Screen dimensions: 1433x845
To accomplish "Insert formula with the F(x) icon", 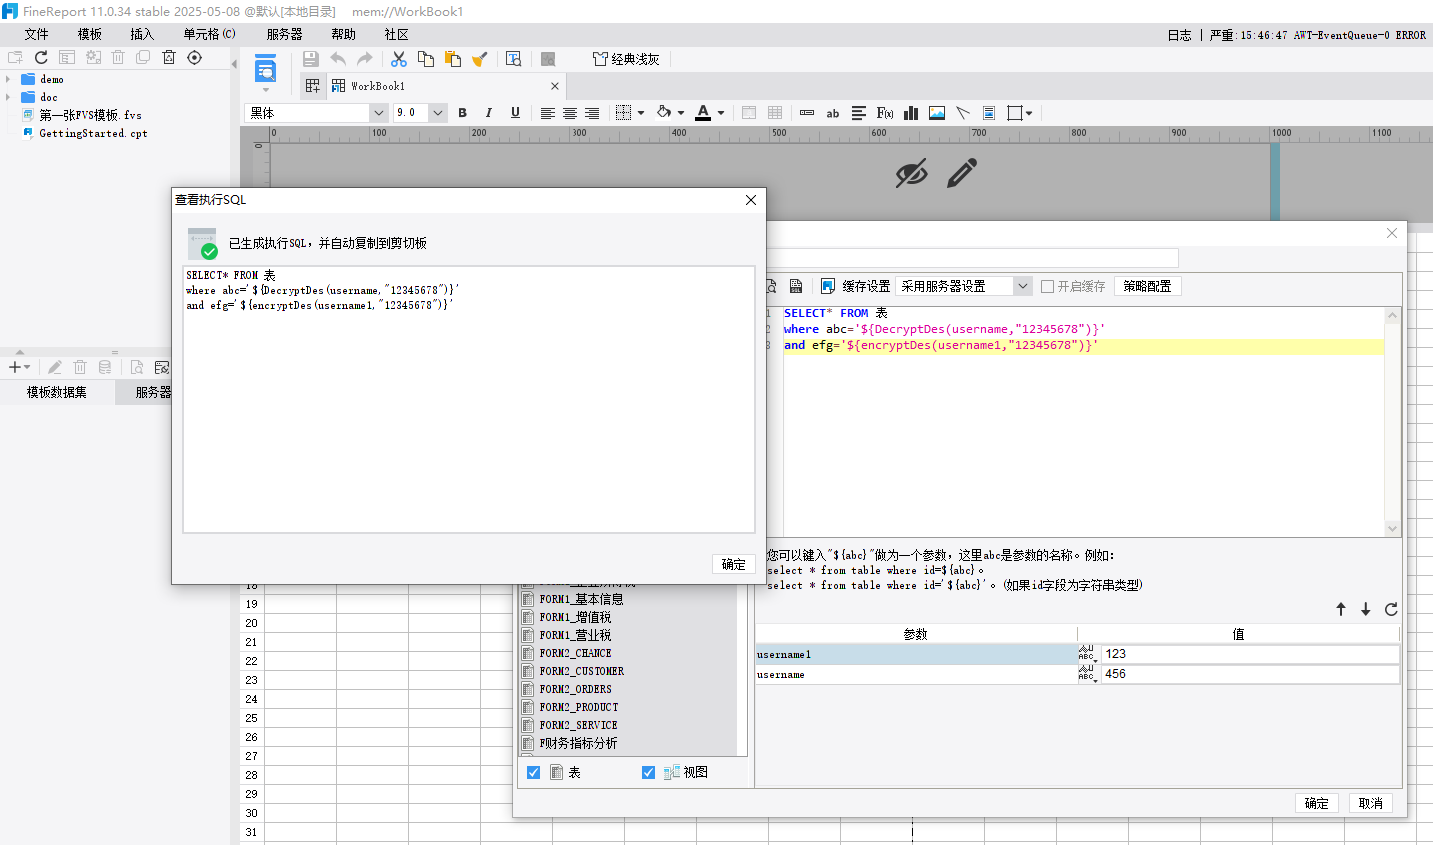I will tap(885, 113).
